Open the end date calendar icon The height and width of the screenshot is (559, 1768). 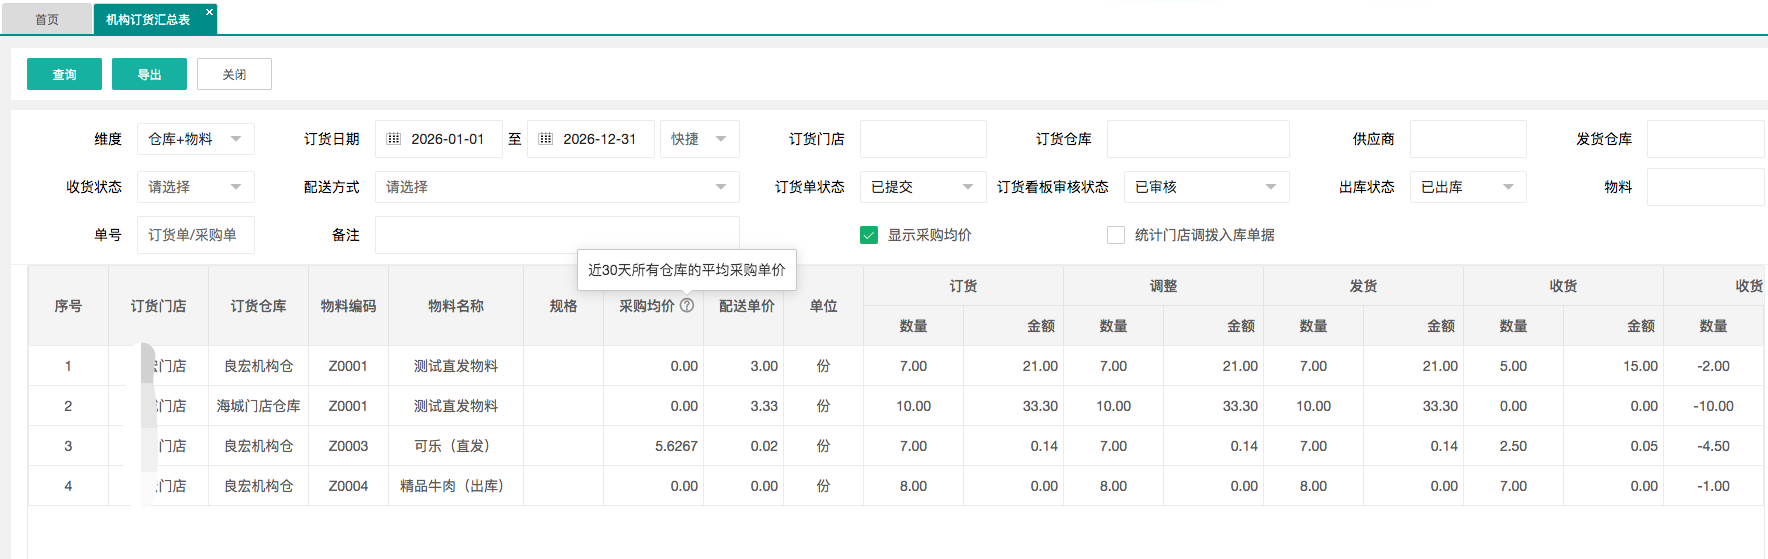tap(546, 139)
